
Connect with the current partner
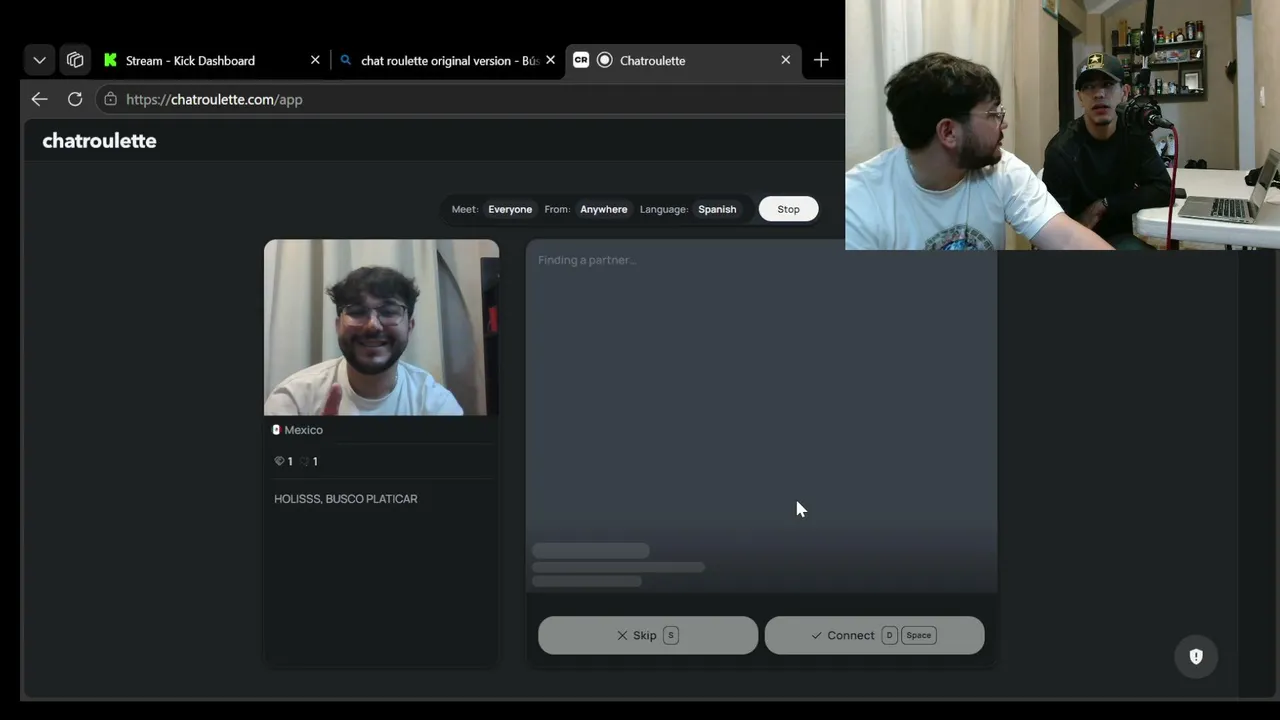874,635
